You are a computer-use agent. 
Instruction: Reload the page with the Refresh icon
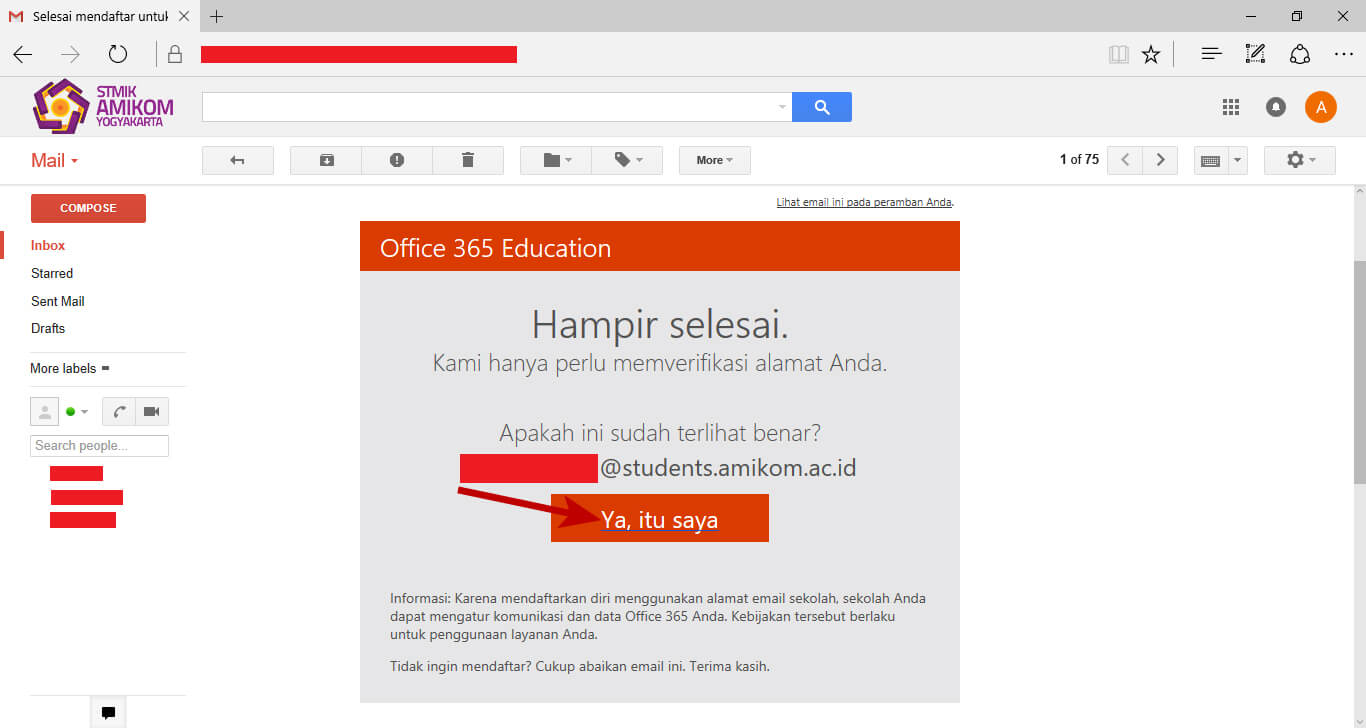click(x=118, y=54)
